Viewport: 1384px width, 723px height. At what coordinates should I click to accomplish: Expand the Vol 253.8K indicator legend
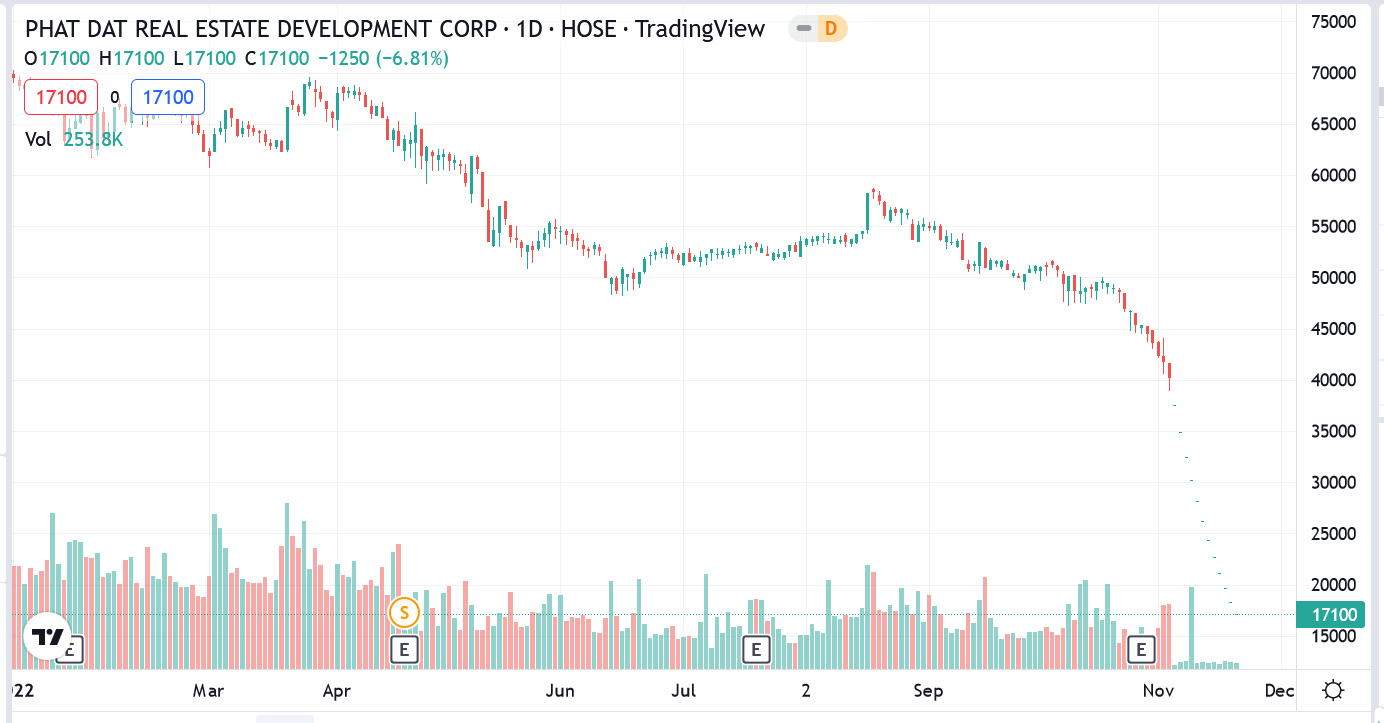pyautogui.click(x=73, y=139)
